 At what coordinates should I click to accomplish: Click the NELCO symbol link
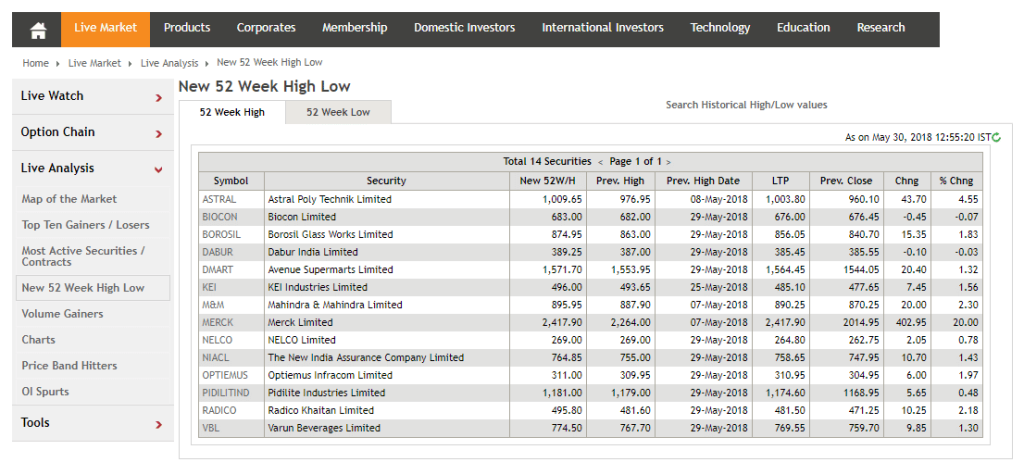coord(217,340)
